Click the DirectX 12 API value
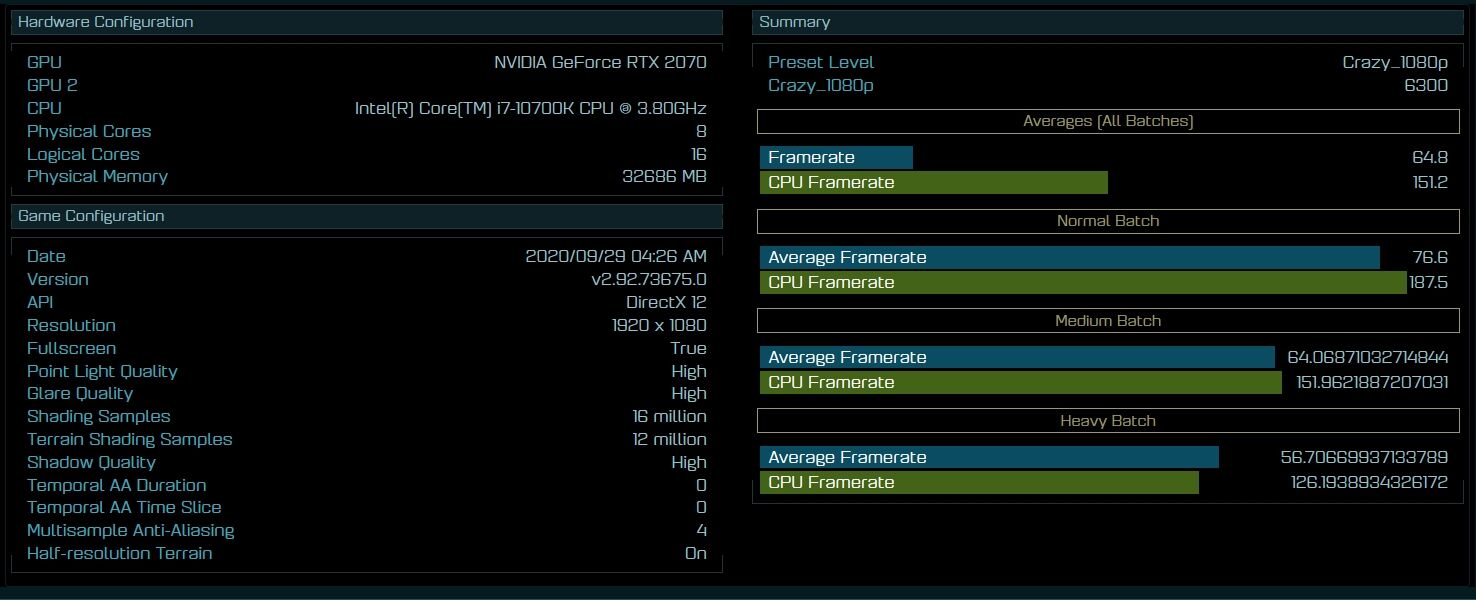The image size is (1476, 600). tap(666, 302)
